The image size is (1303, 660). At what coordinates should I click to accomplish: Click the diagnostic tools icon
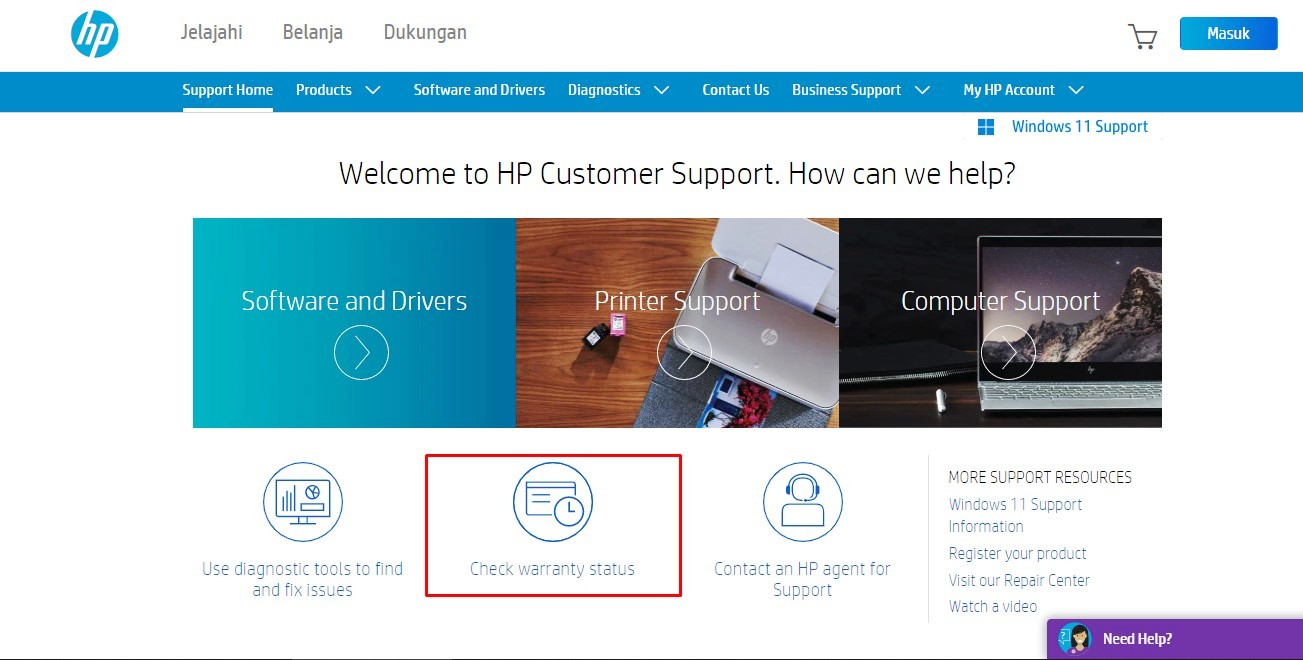(302, 502)
